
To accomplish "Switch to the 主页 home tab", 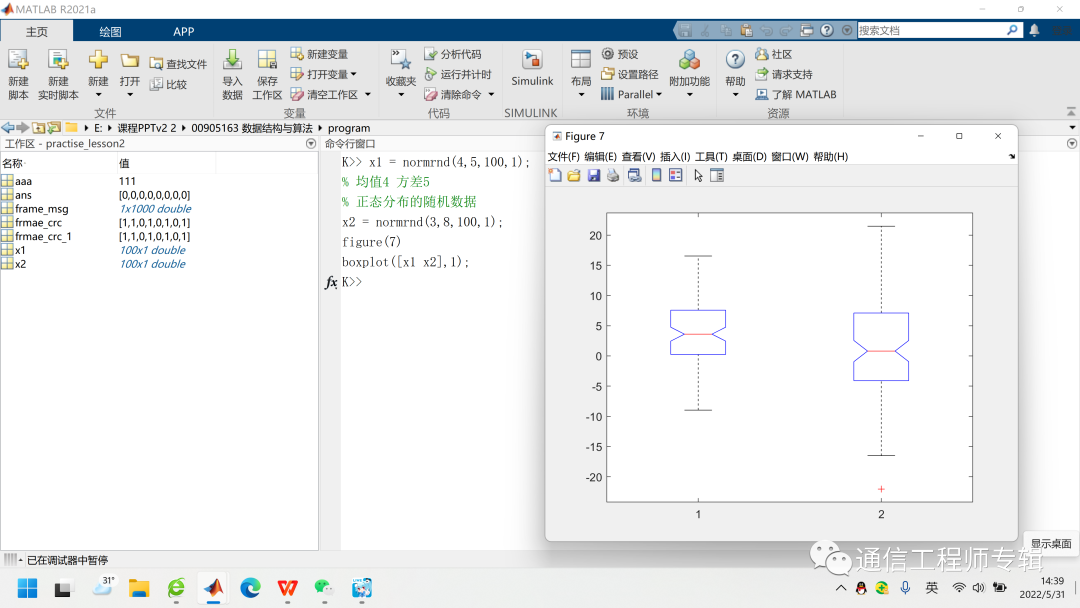I will tap(37, 32).
